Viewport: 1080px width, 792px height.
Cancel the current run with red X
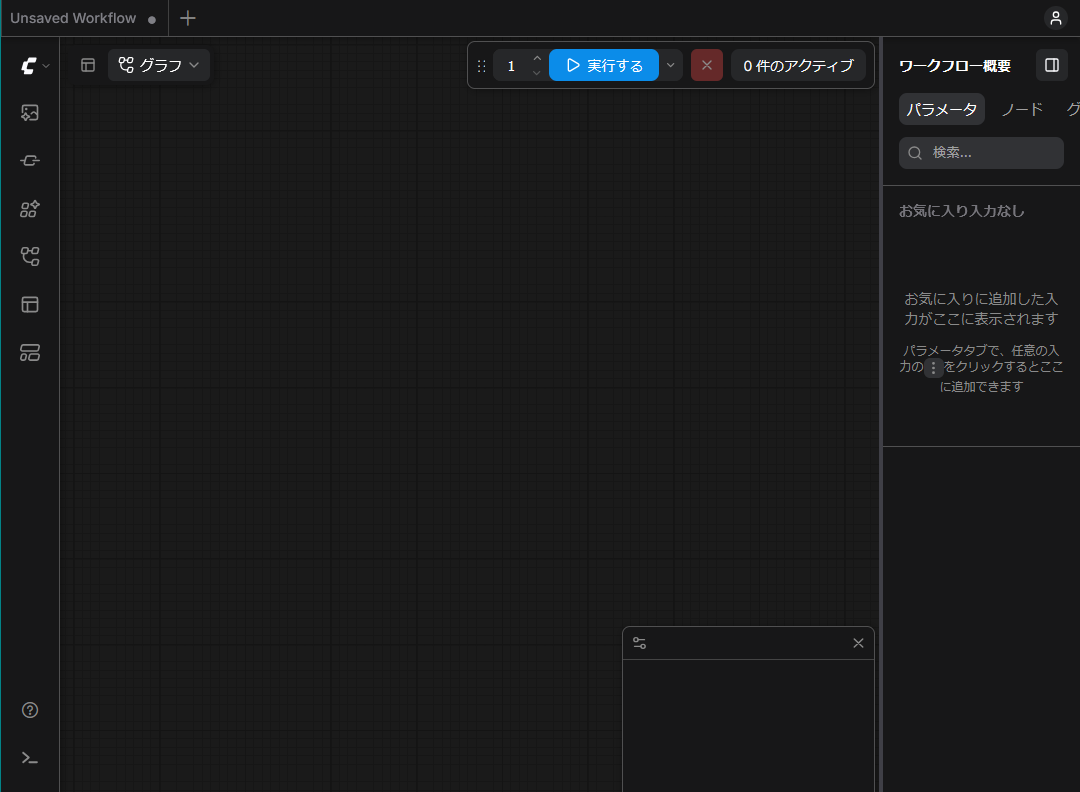(x=707, y=65)
